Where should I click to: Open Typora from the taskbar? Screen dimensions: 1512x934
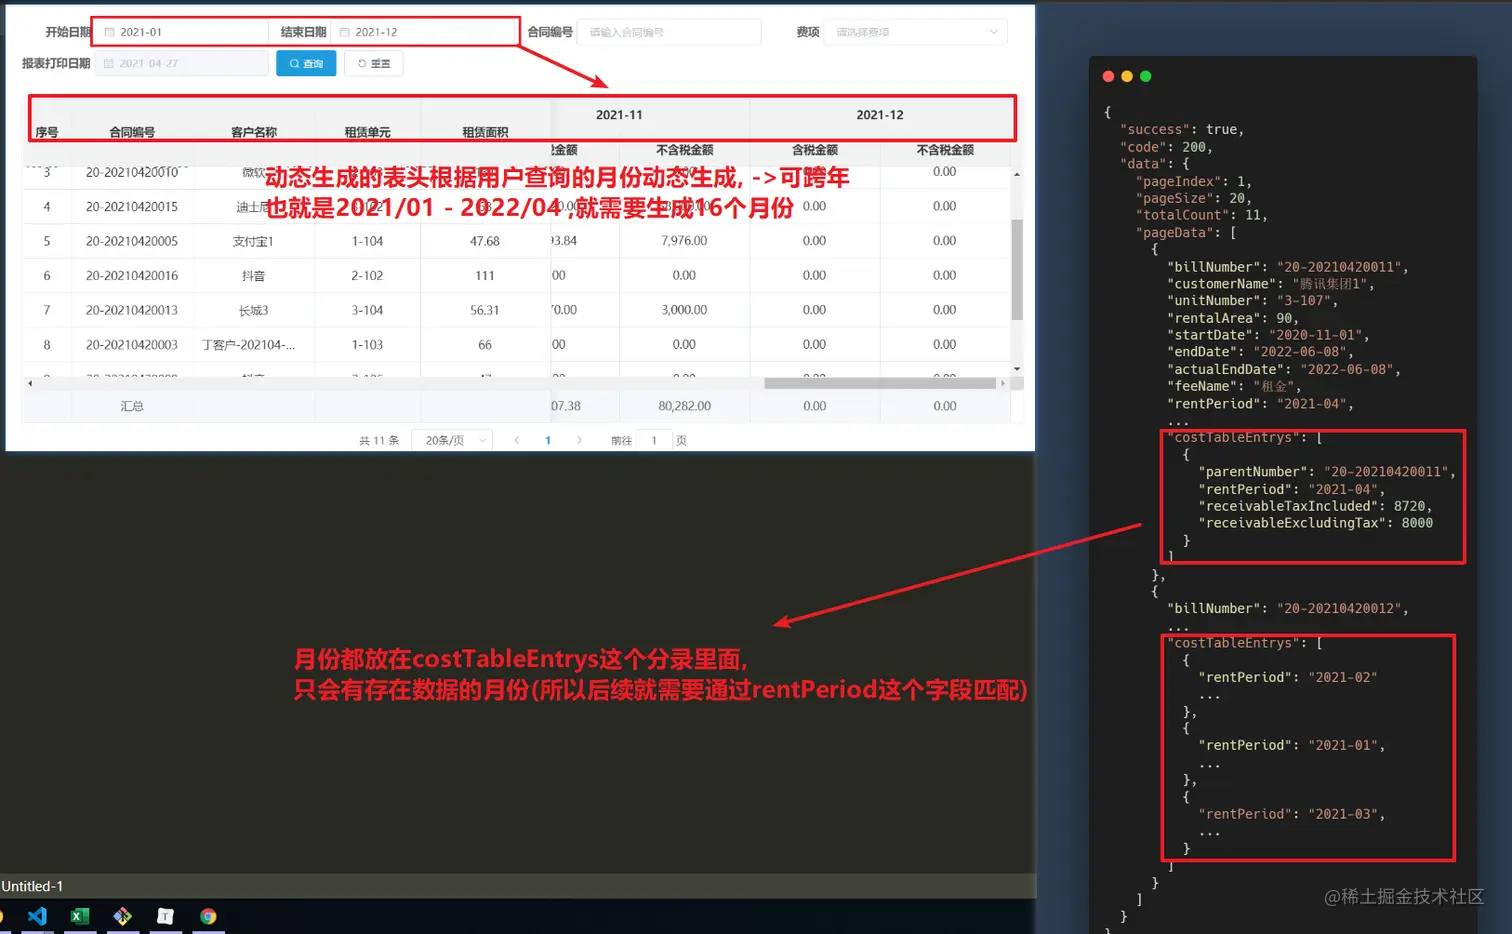pyautogui.click(x=165, y=916)
